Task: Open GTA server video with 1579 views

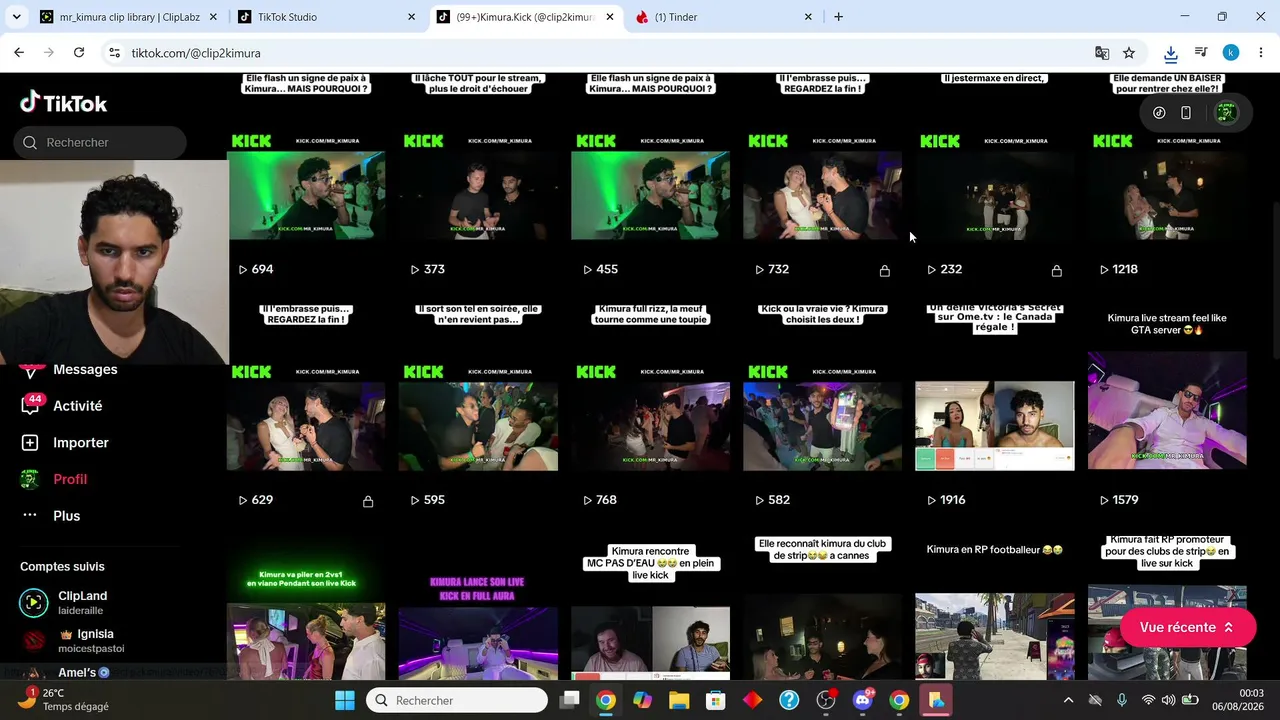Action: [1167, 408]
